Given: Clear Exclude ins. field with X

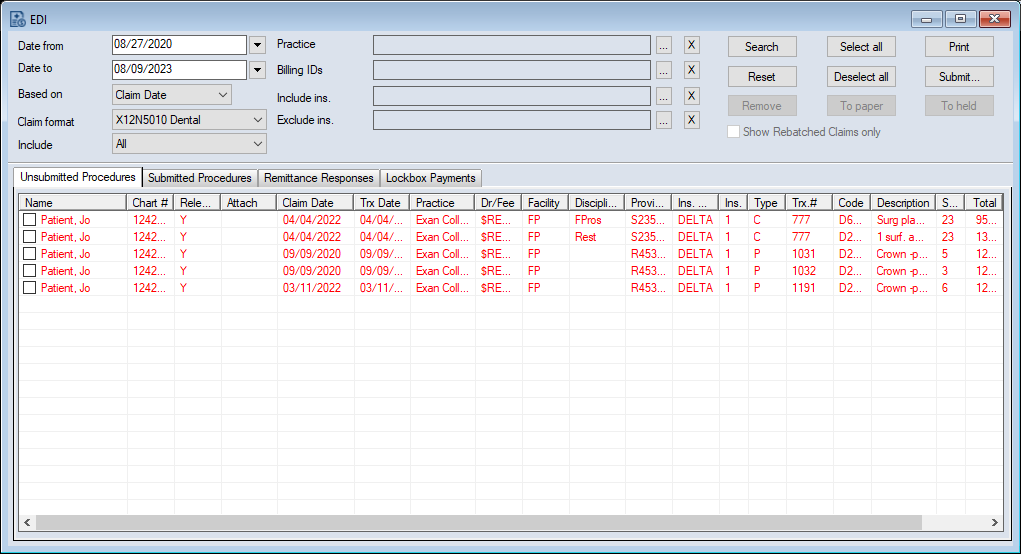Looking at the screenshot, I should coord(691,120).
